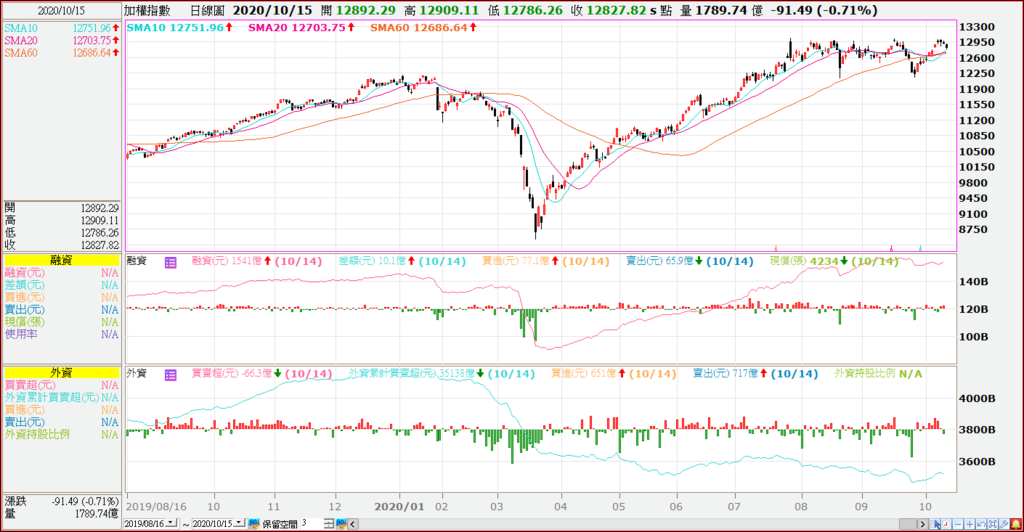Click the 賣出(元) 65.9億 legend in the chart header
Image resolution: width=1024 pixels, height=532 pixels.
(x=690, y=261)
